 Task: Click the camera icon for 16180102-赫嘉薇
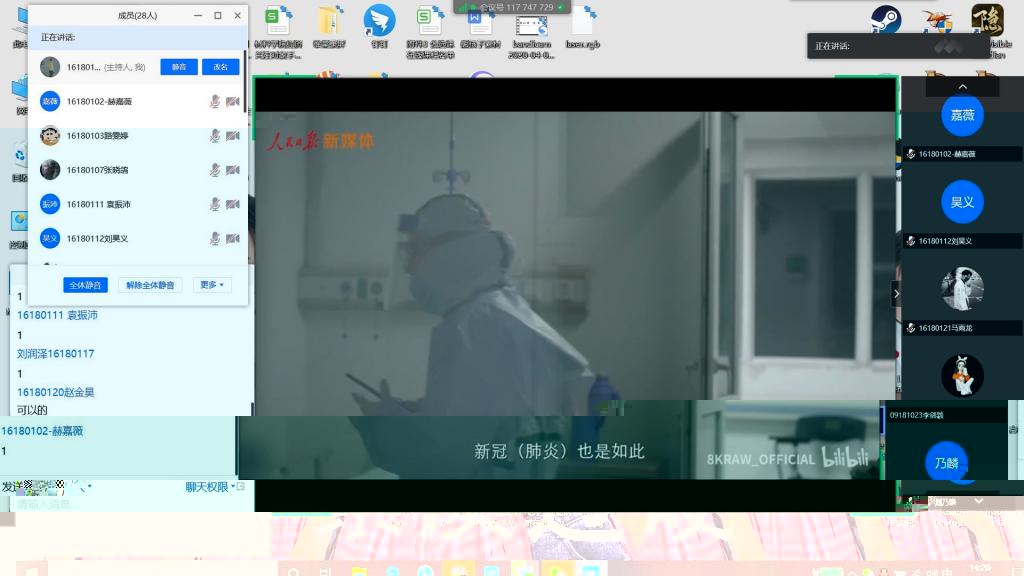pyautogui.click(x=232, y=101)
